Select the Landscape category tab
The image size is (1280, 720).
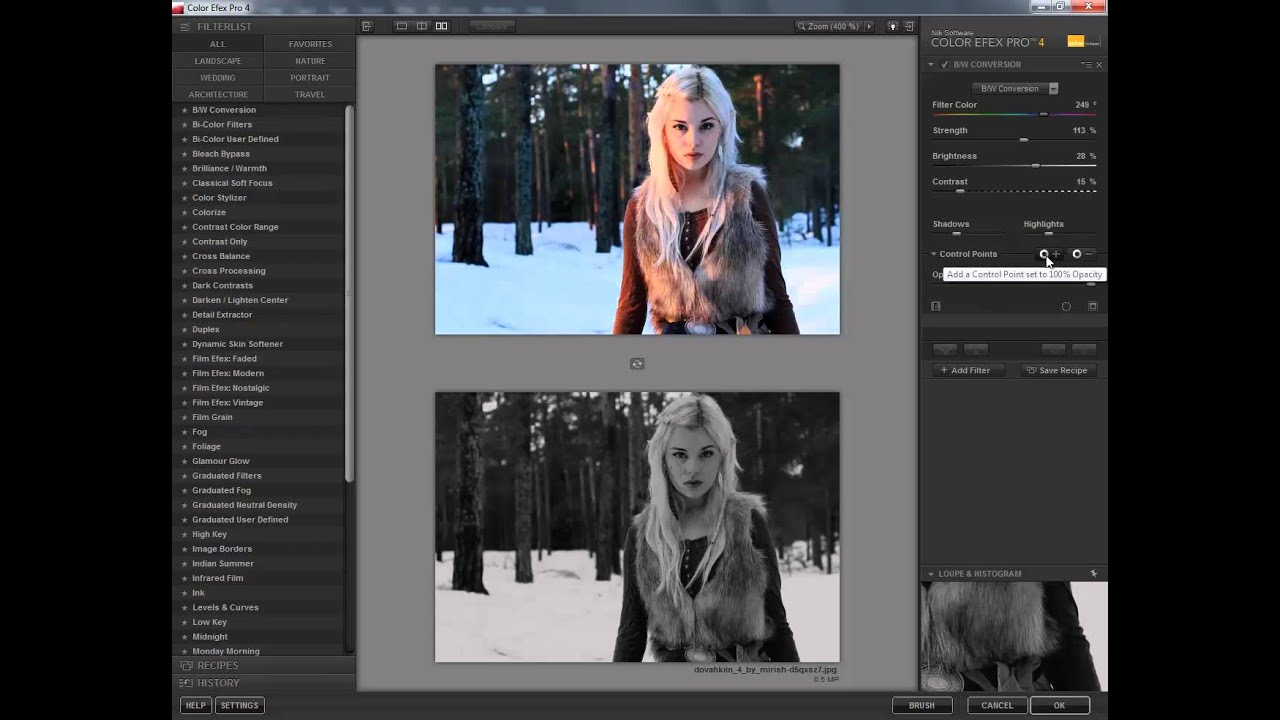pos(218,61)
